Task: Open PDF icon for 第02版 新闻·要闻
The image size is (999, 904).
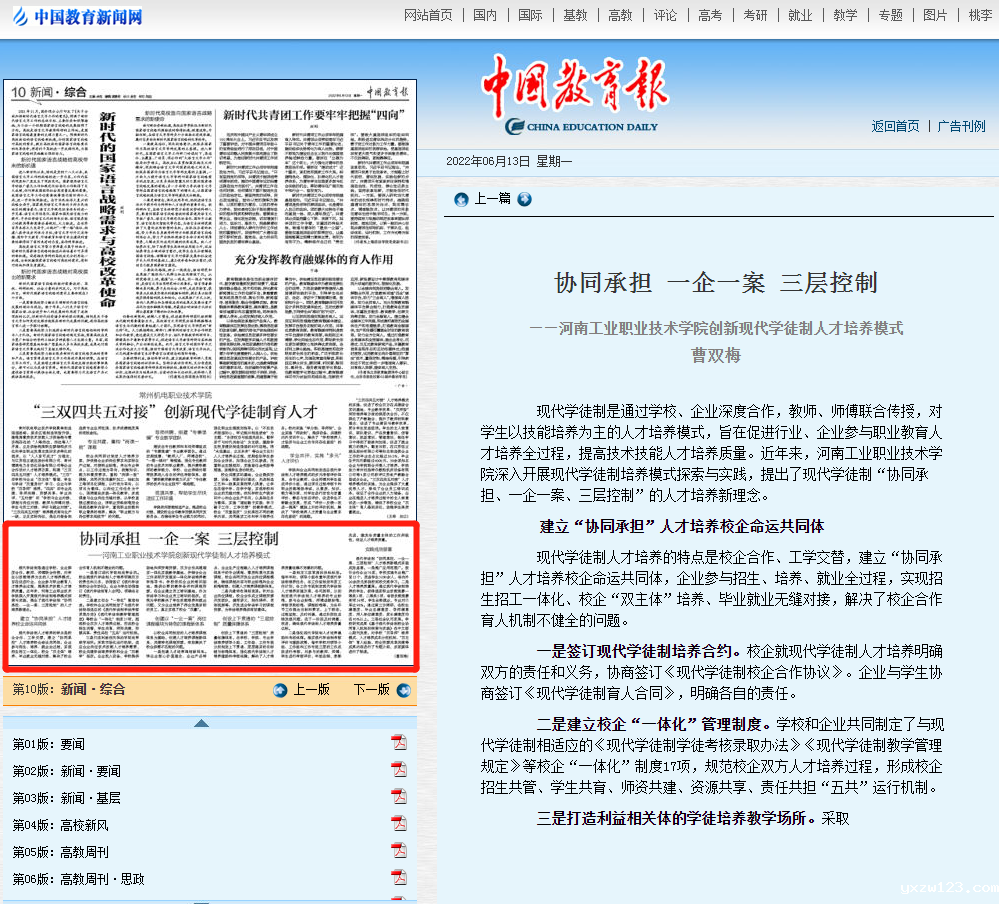Action: [x=399, y=770]
